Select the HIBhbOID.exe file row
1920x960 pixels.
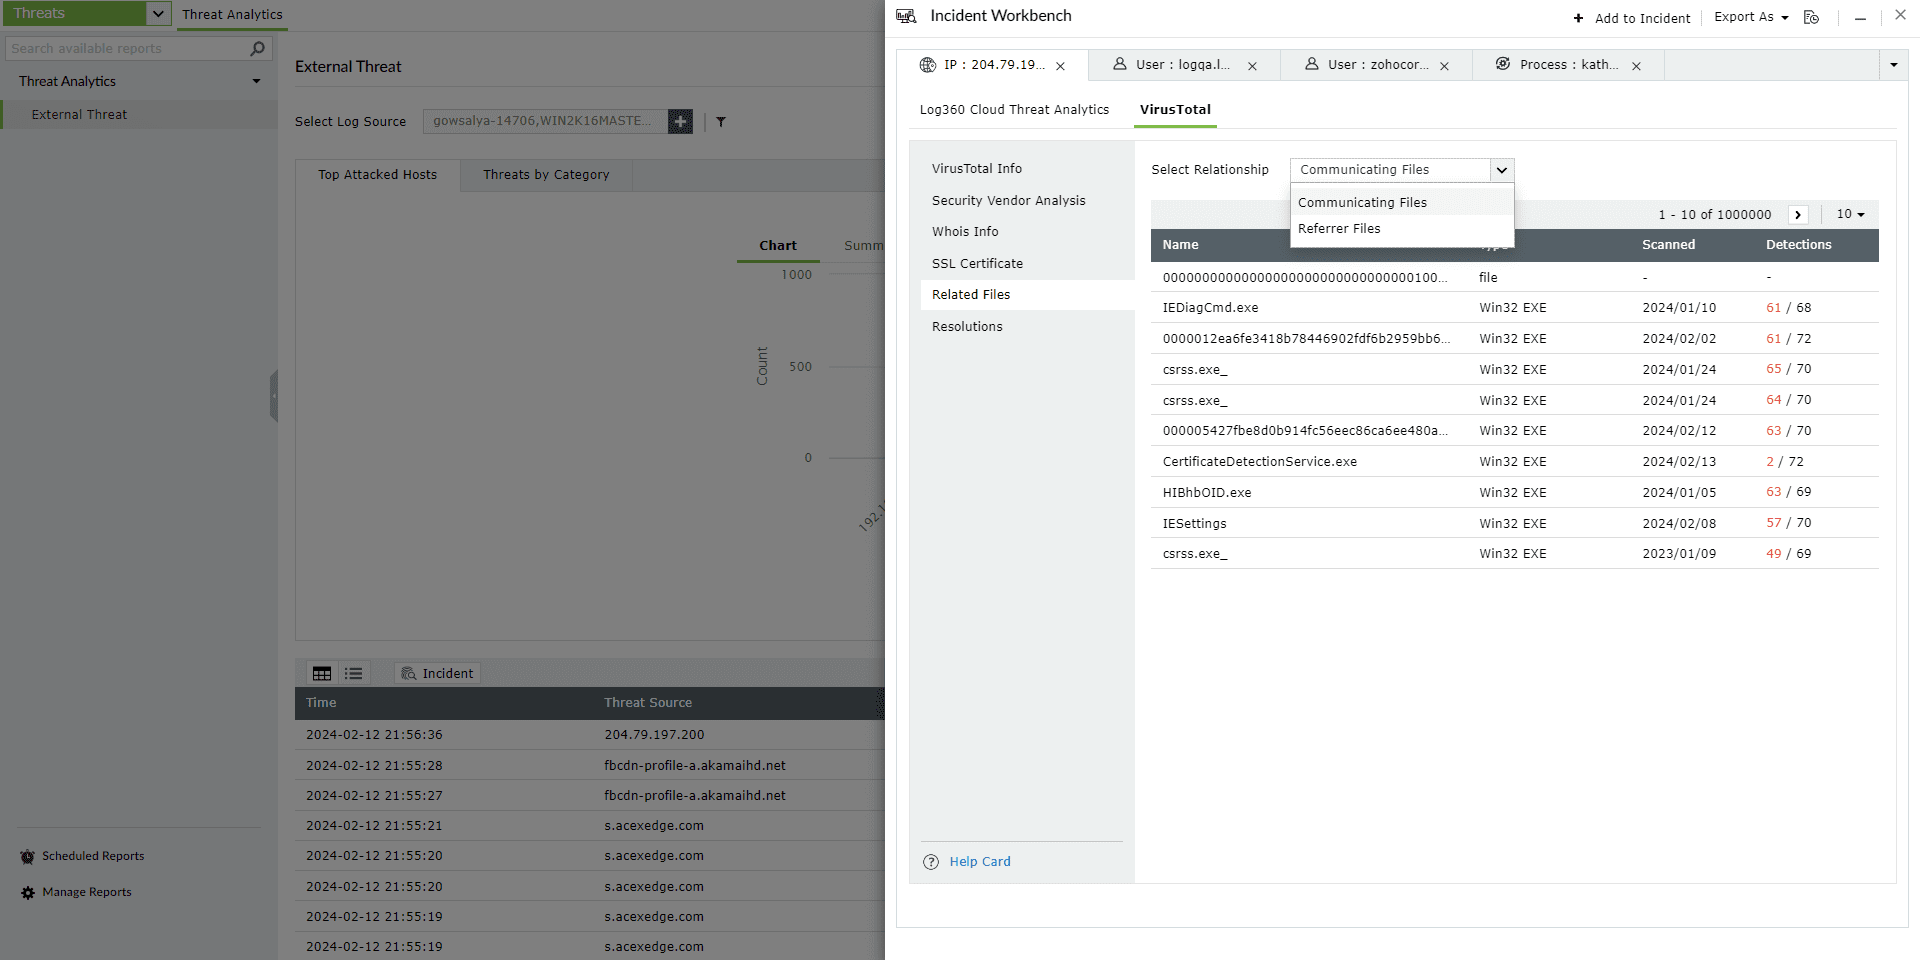pyautogui.click(x=1514, y=493)
